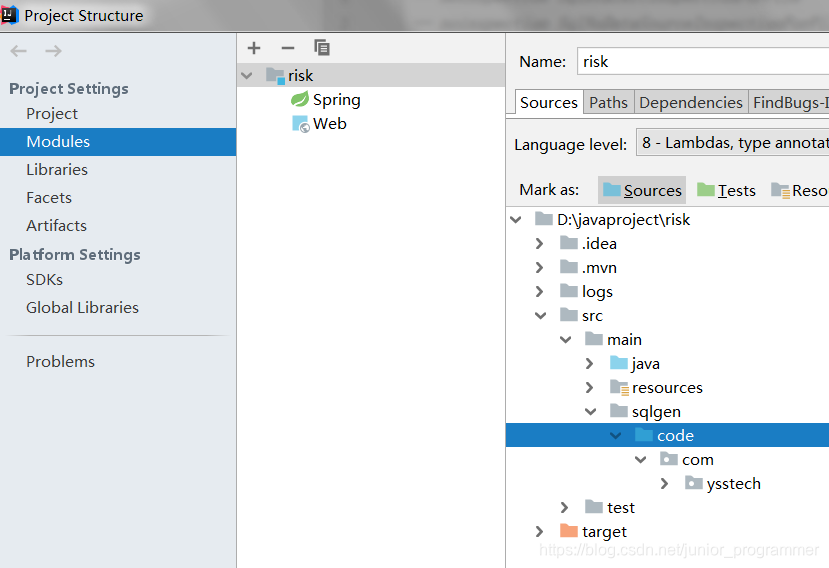The width and height of the screenshot is (829, 568).
Task: Click the Copy module icon
Action: pyautogui.click(x=321, y=48)
